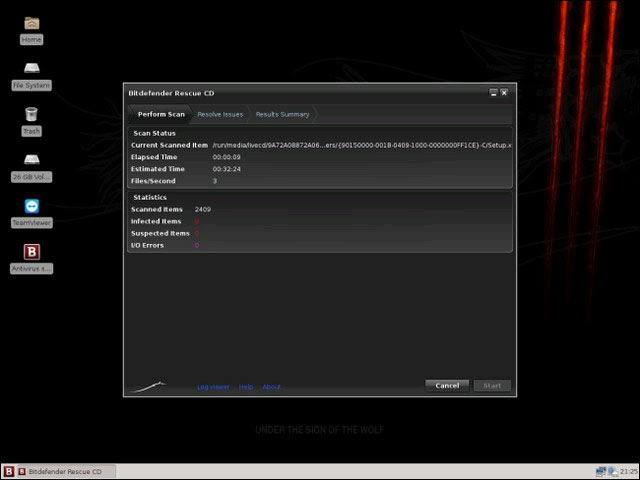Close the Bitdefender Rescue CD window

click(x=504, y=93)
